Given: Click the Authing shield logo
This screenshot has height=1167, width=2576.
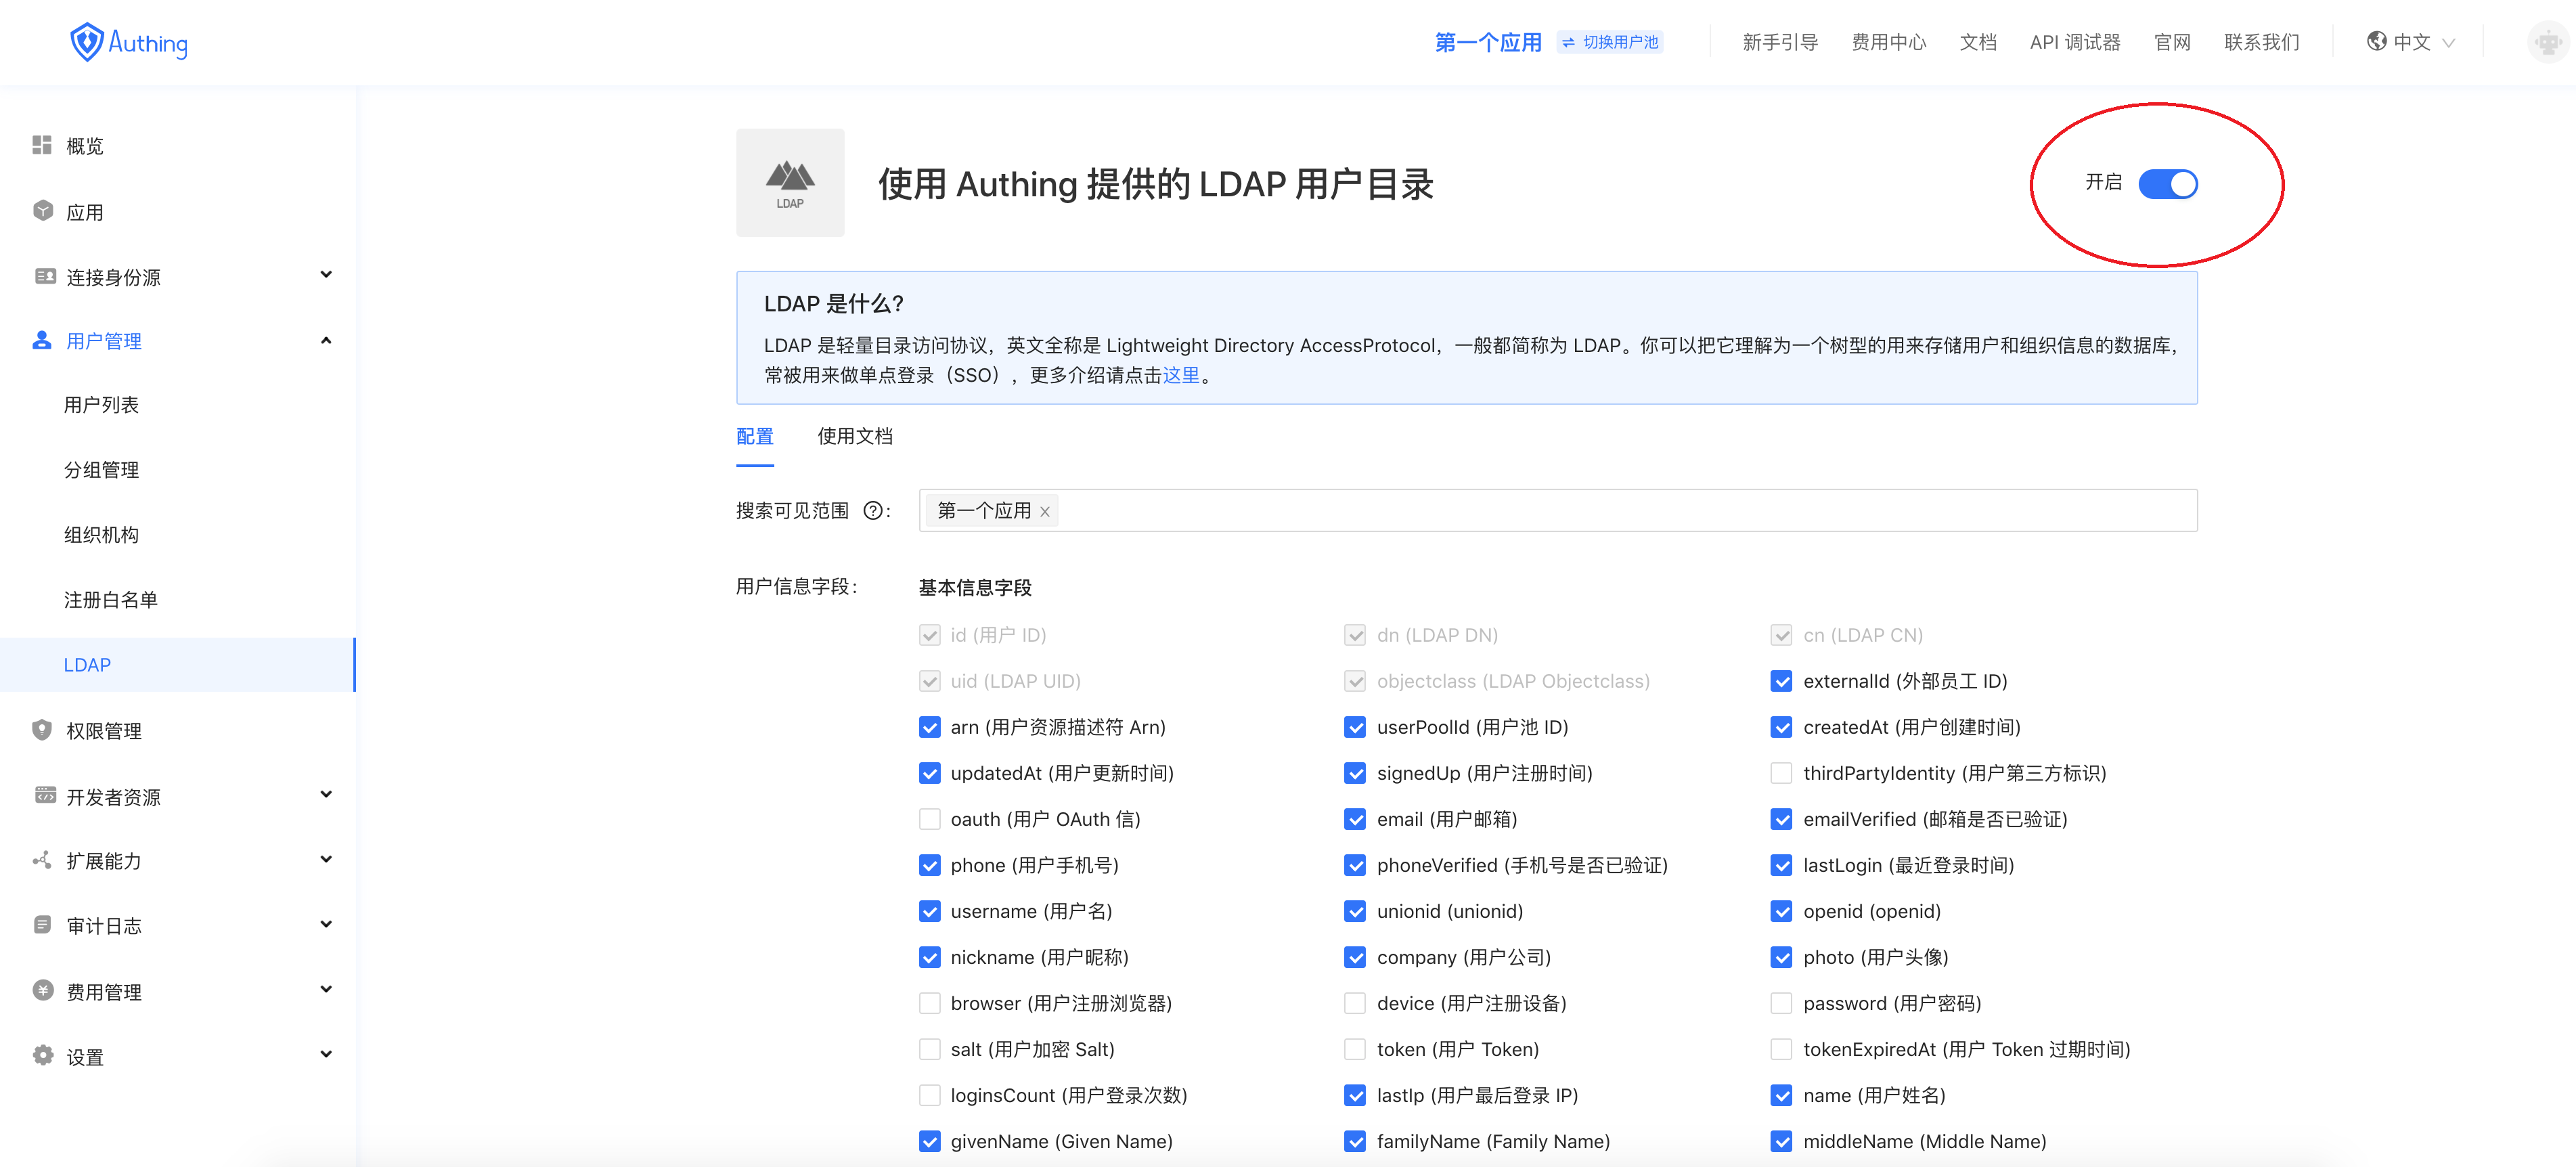Looking at the screenshot, I should [87, 42].
